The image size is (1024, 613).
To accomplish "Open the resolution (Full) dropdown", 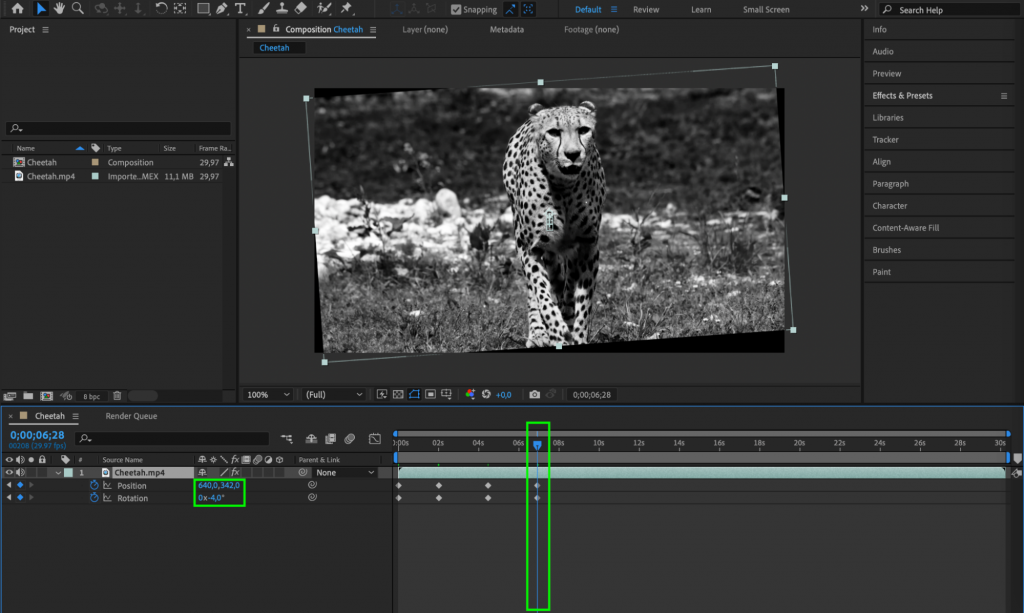I will point(333,394).
